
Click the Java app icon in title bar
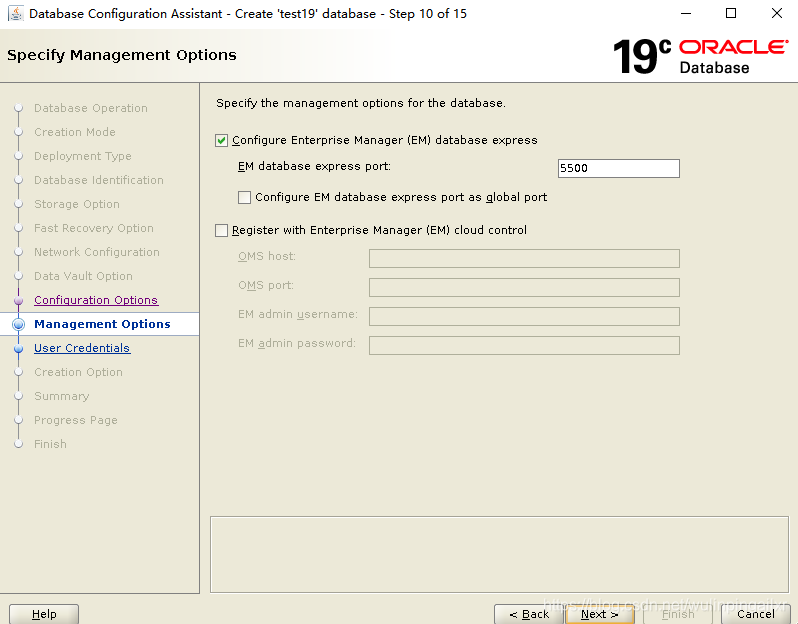click(15, 14)
